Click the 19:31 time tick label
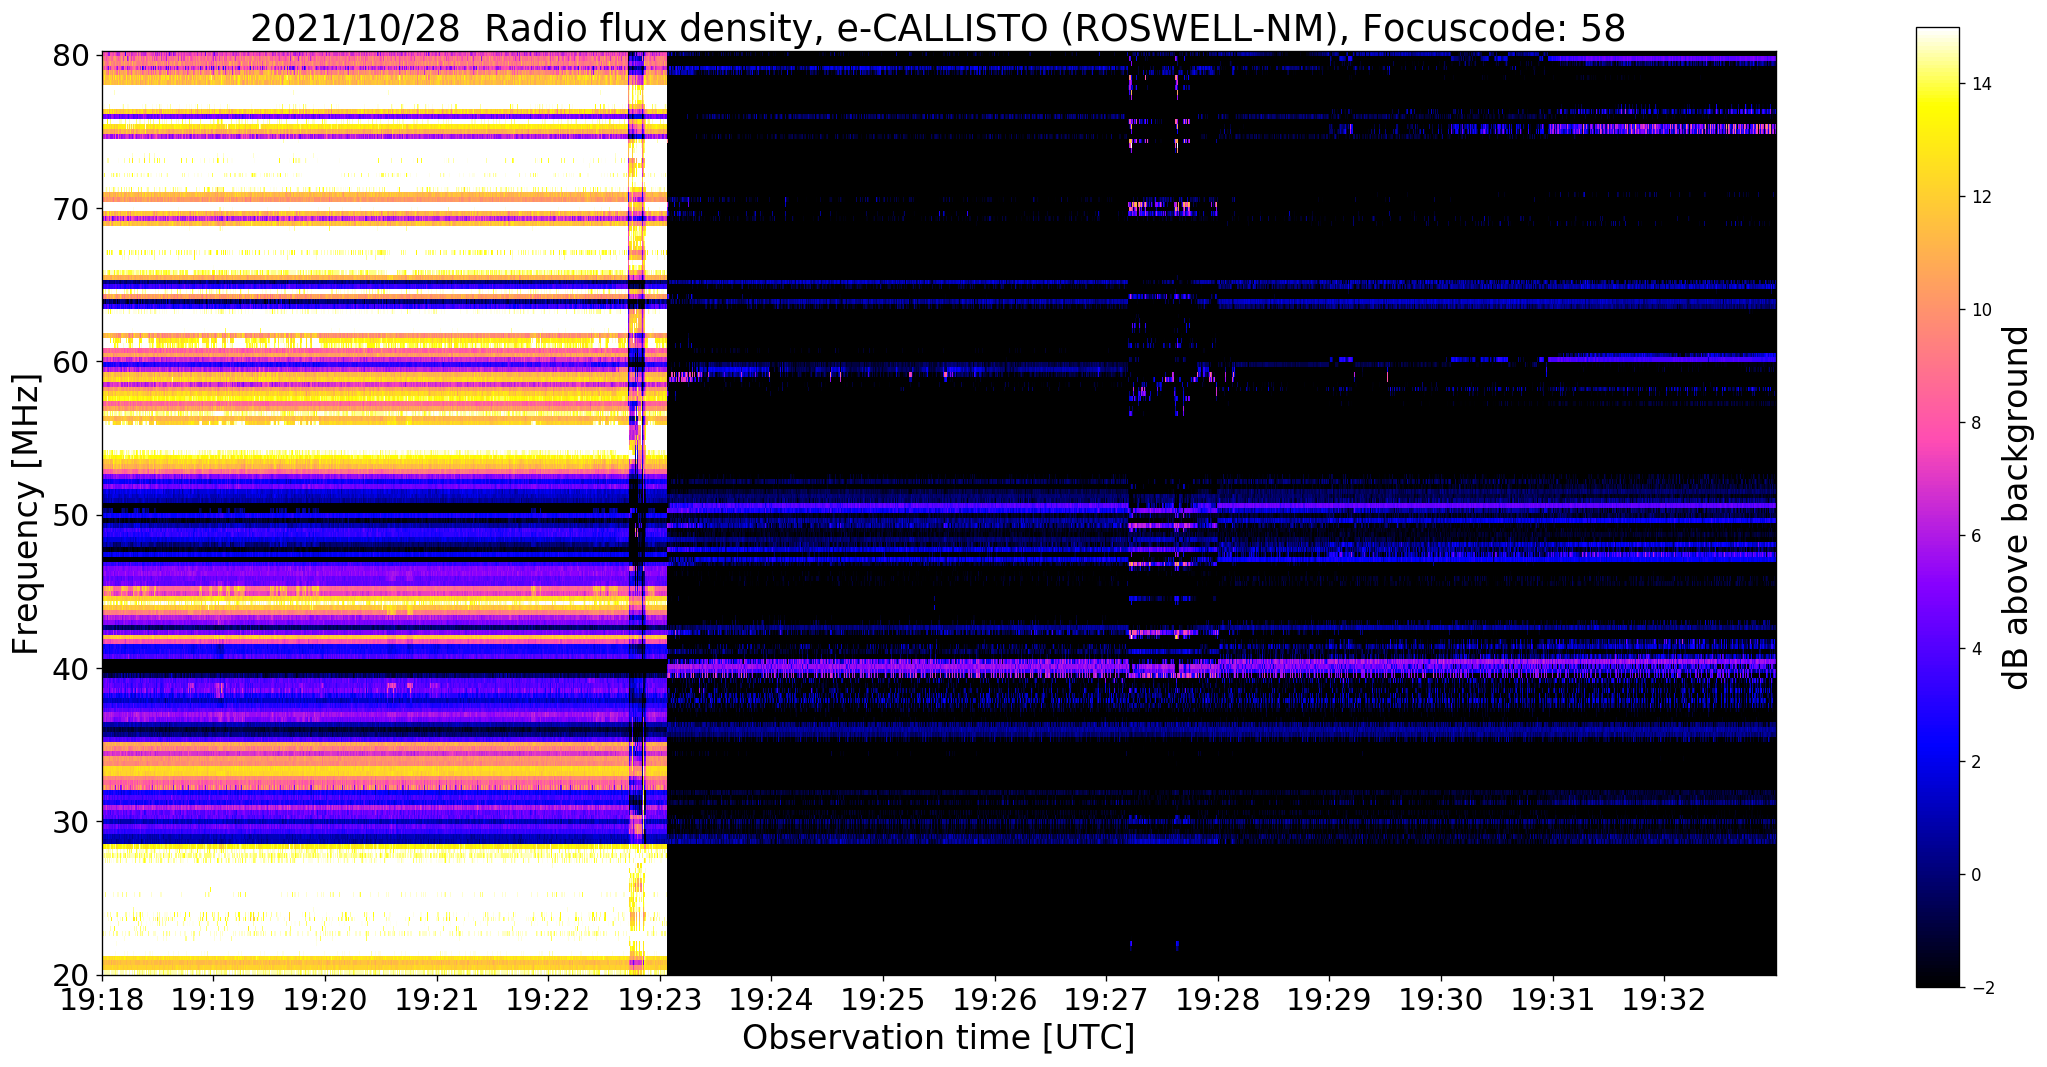 tap(1553, 999)
